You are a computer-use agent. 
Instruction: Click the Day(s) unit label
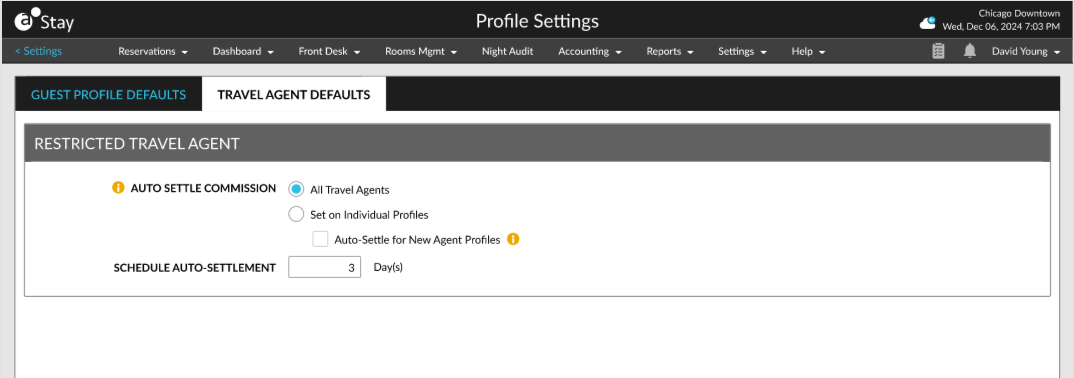coord(388,267)
